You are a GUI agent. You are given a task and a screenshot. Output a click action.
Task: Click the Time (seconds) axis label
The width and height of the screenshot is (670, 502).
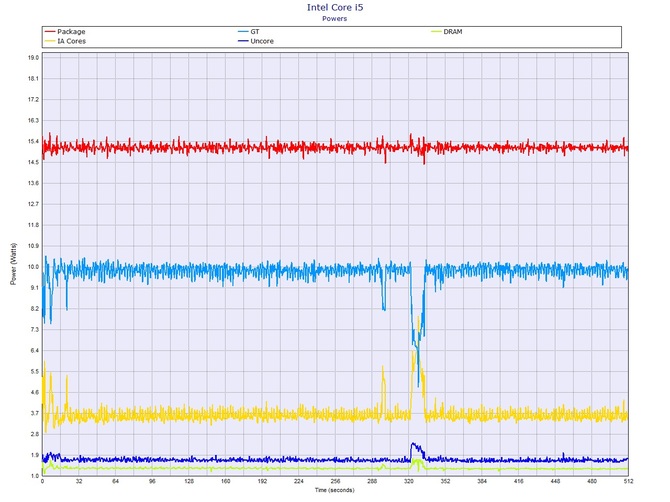[335, 490]
